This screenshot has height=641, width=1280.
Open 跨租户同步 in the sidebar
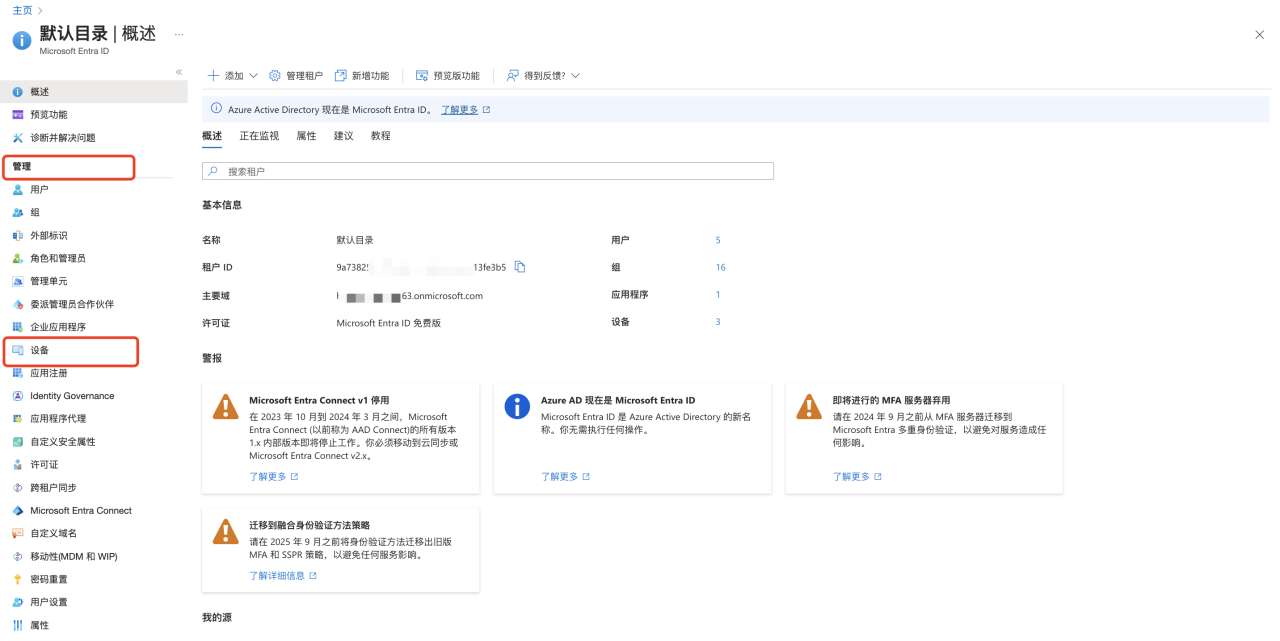click(x=53, y=488)
